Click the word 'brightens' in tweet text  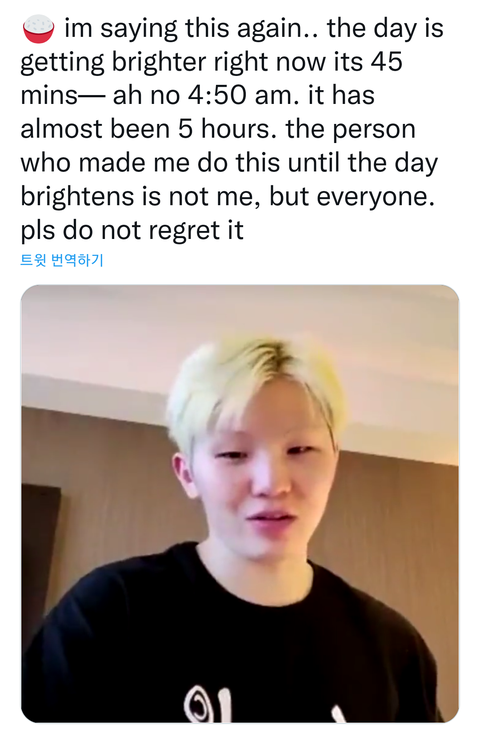coord(78,197)
